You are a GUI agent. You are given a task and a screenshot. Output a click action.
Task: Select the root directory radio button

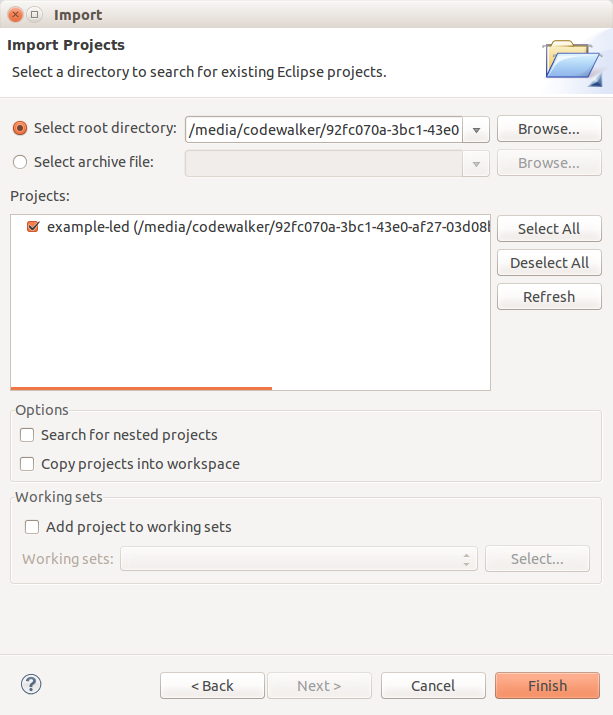coord(20,129)
